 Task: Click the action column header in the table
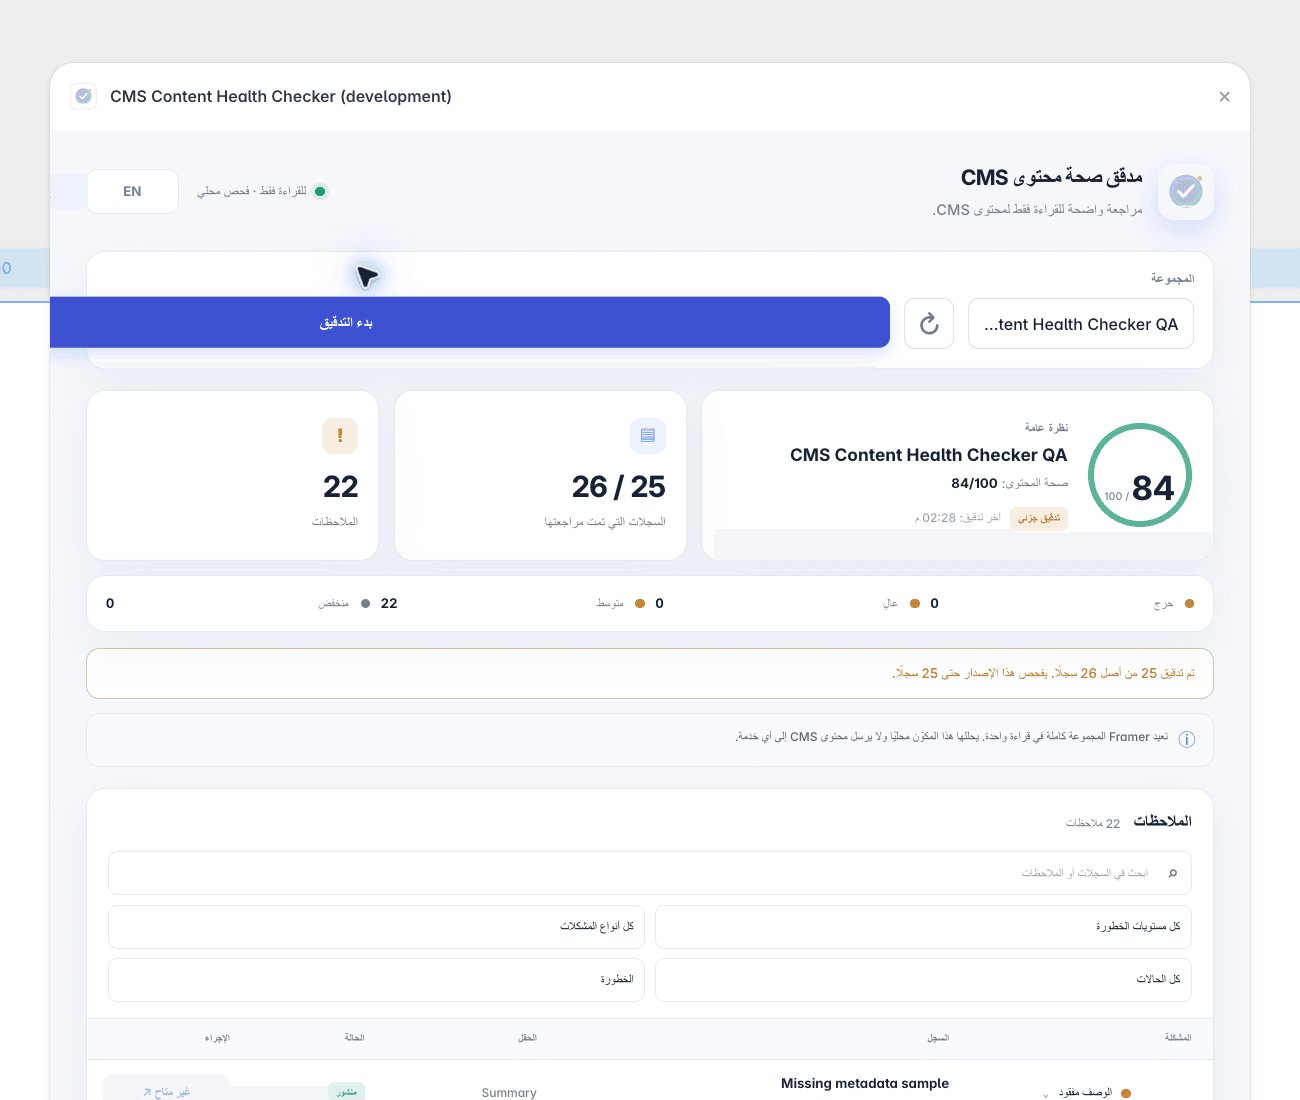[217, 1037]
